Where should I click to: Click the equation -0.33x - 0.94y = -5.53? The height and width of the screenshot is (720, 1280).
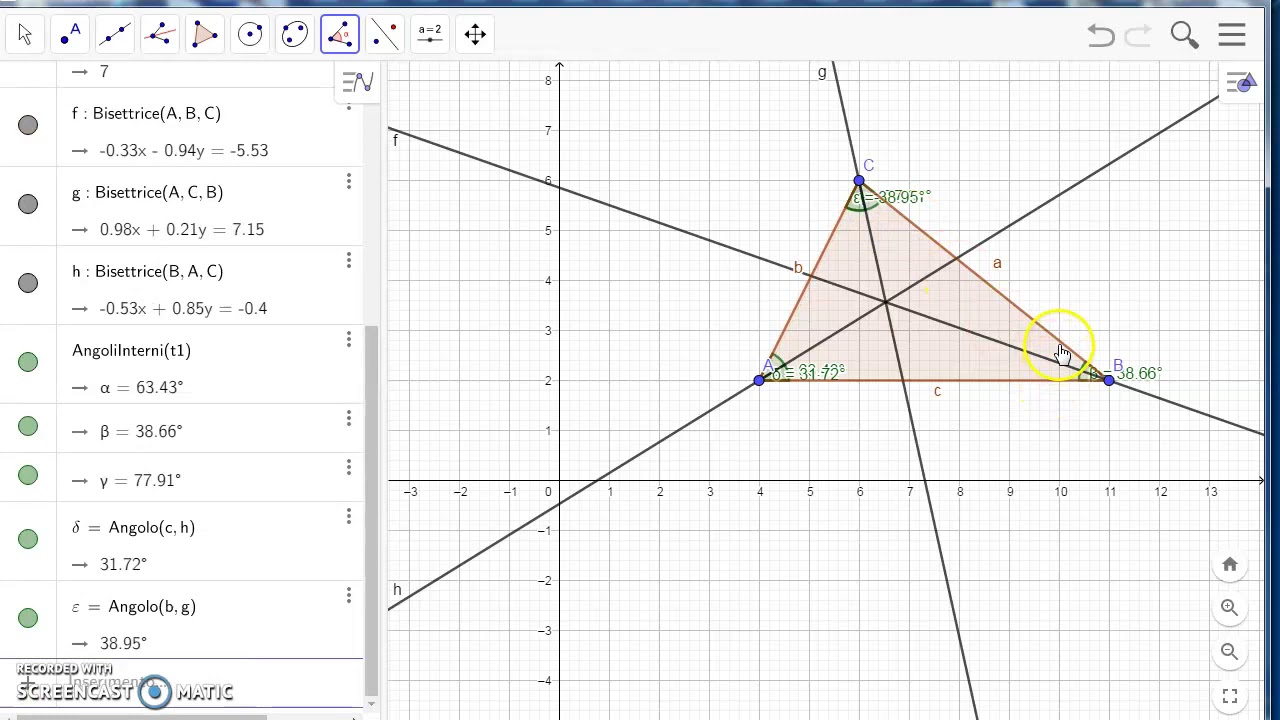pos(184,150)
